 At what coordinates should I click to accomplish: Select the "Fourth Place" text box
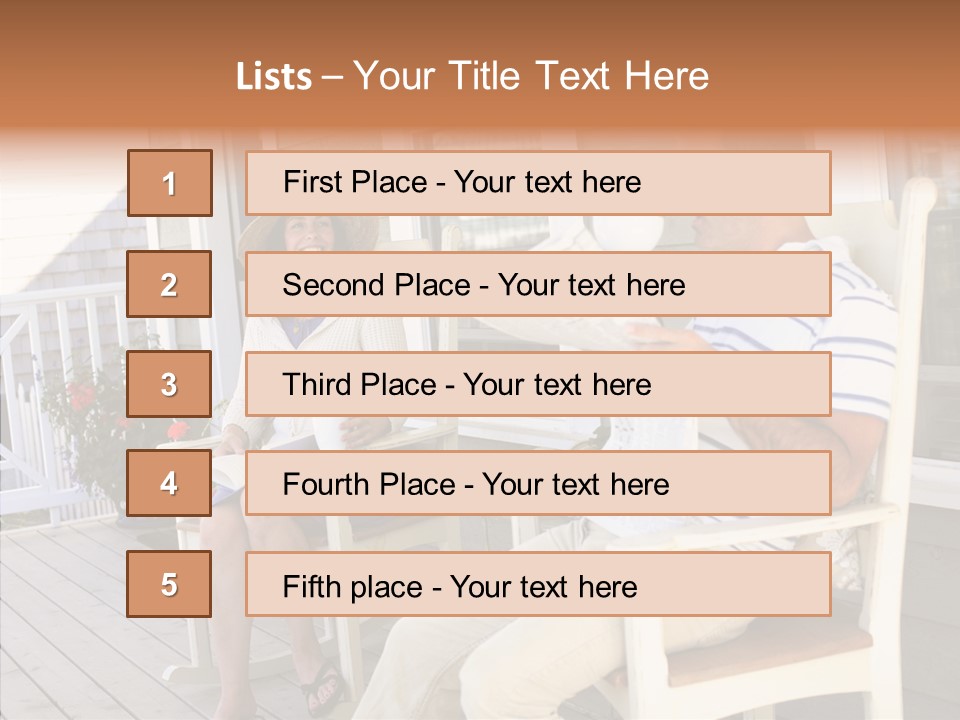[x=538, y=484]
